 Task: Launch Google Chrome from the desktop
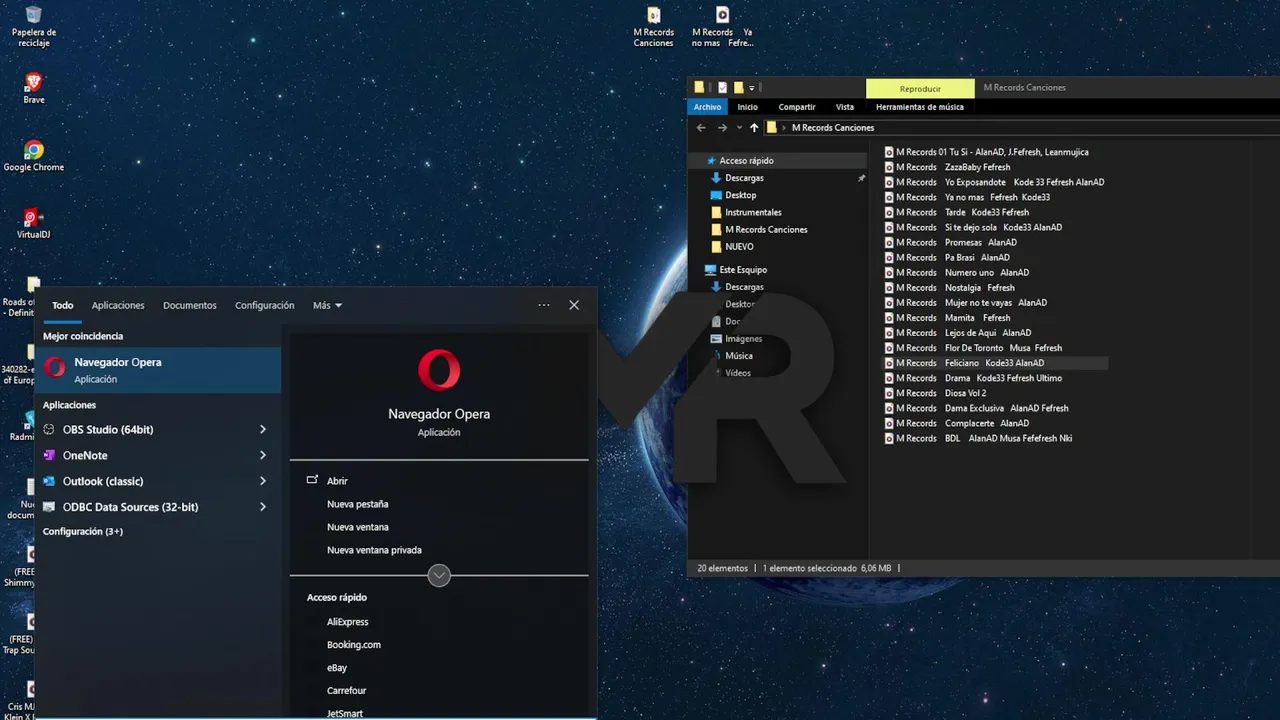(33, 155)
